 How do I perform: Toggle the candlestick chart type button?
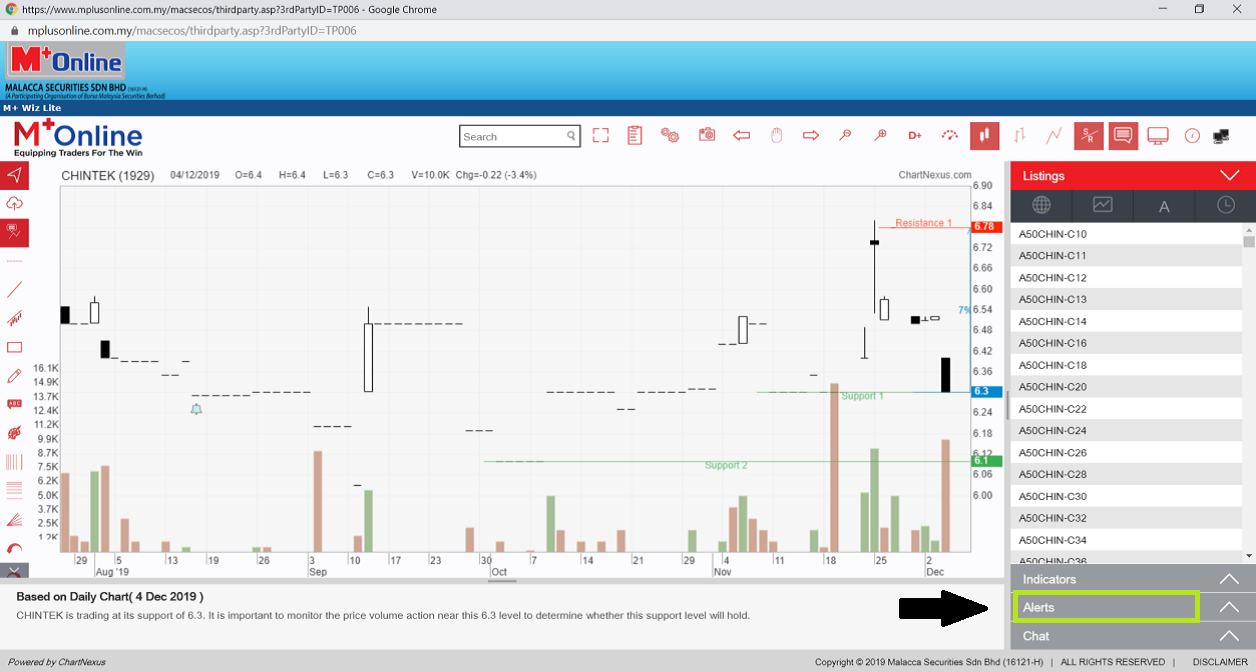984,135
